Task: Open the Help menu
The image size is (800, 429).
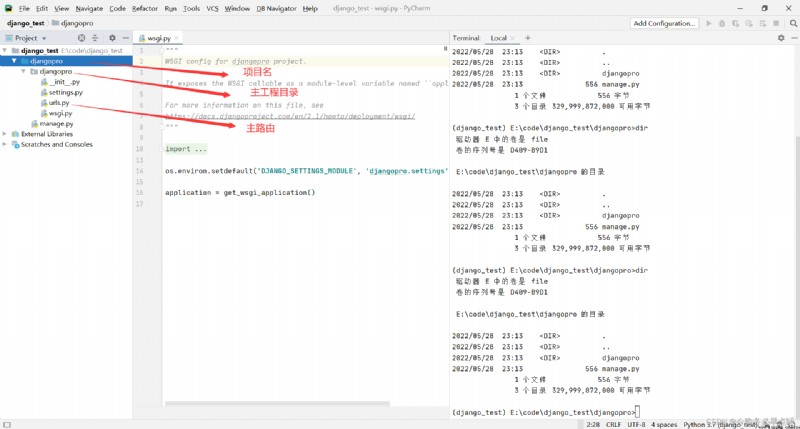Action: coord(310,8)
